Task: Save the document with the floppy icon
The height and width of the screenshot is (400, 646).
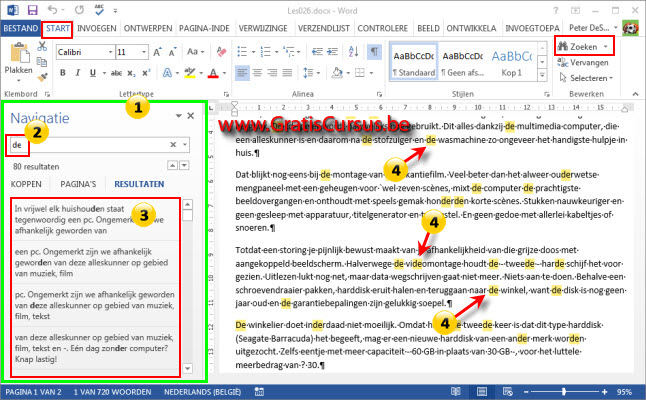Action: click(x=32, y=10)
